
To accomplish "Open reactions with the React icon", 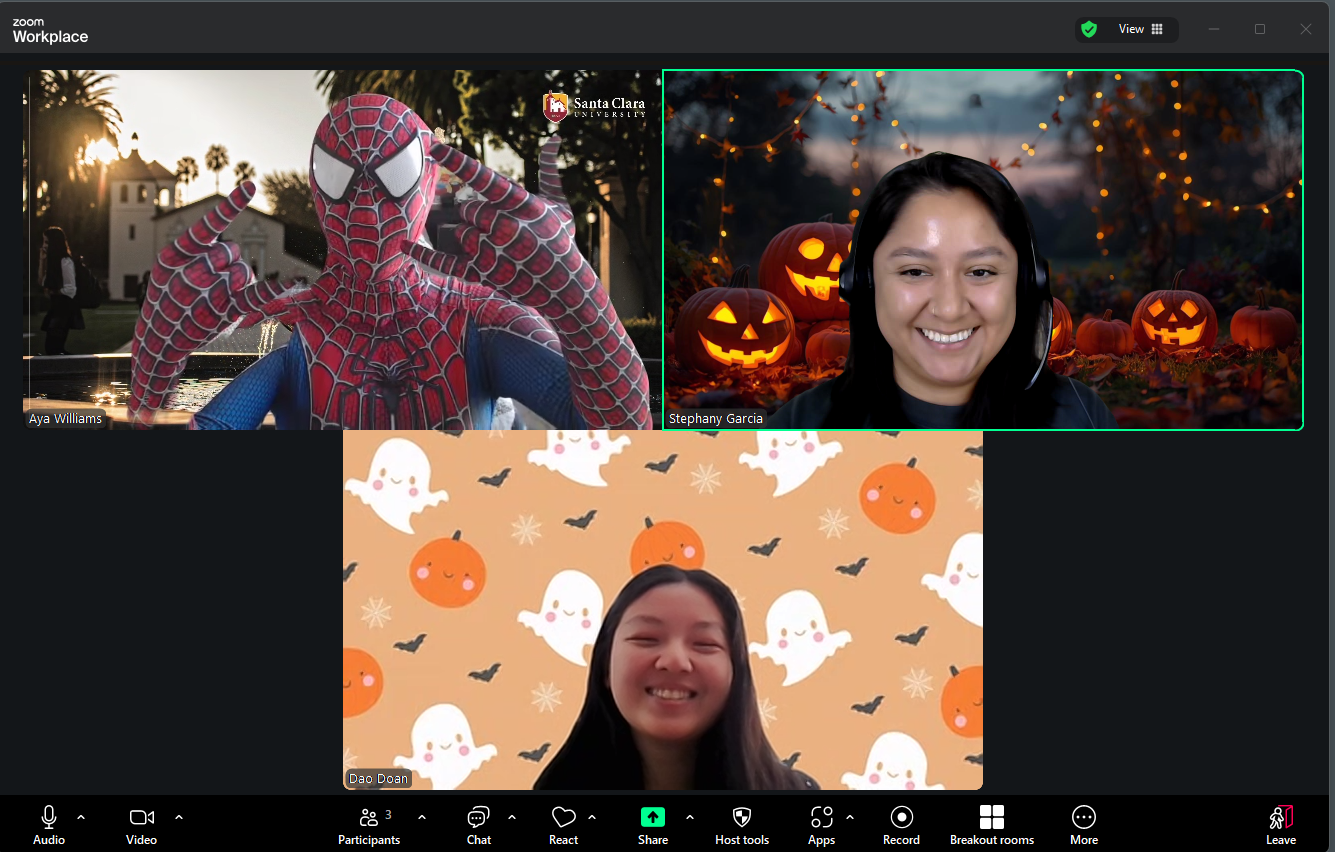I will (x=563, y=824).
